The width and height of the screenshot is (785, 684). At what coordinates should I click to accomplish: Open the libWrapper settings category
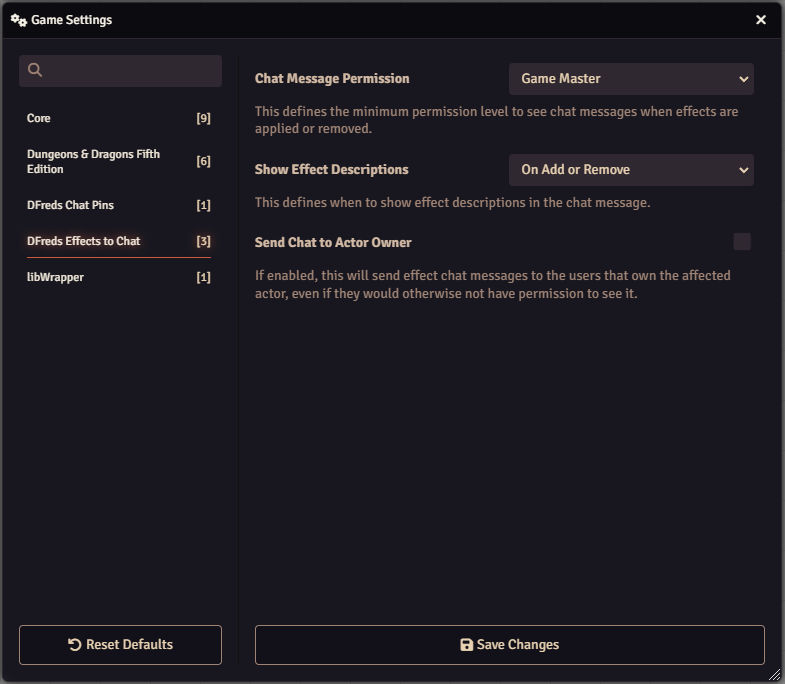coord(55,277)
